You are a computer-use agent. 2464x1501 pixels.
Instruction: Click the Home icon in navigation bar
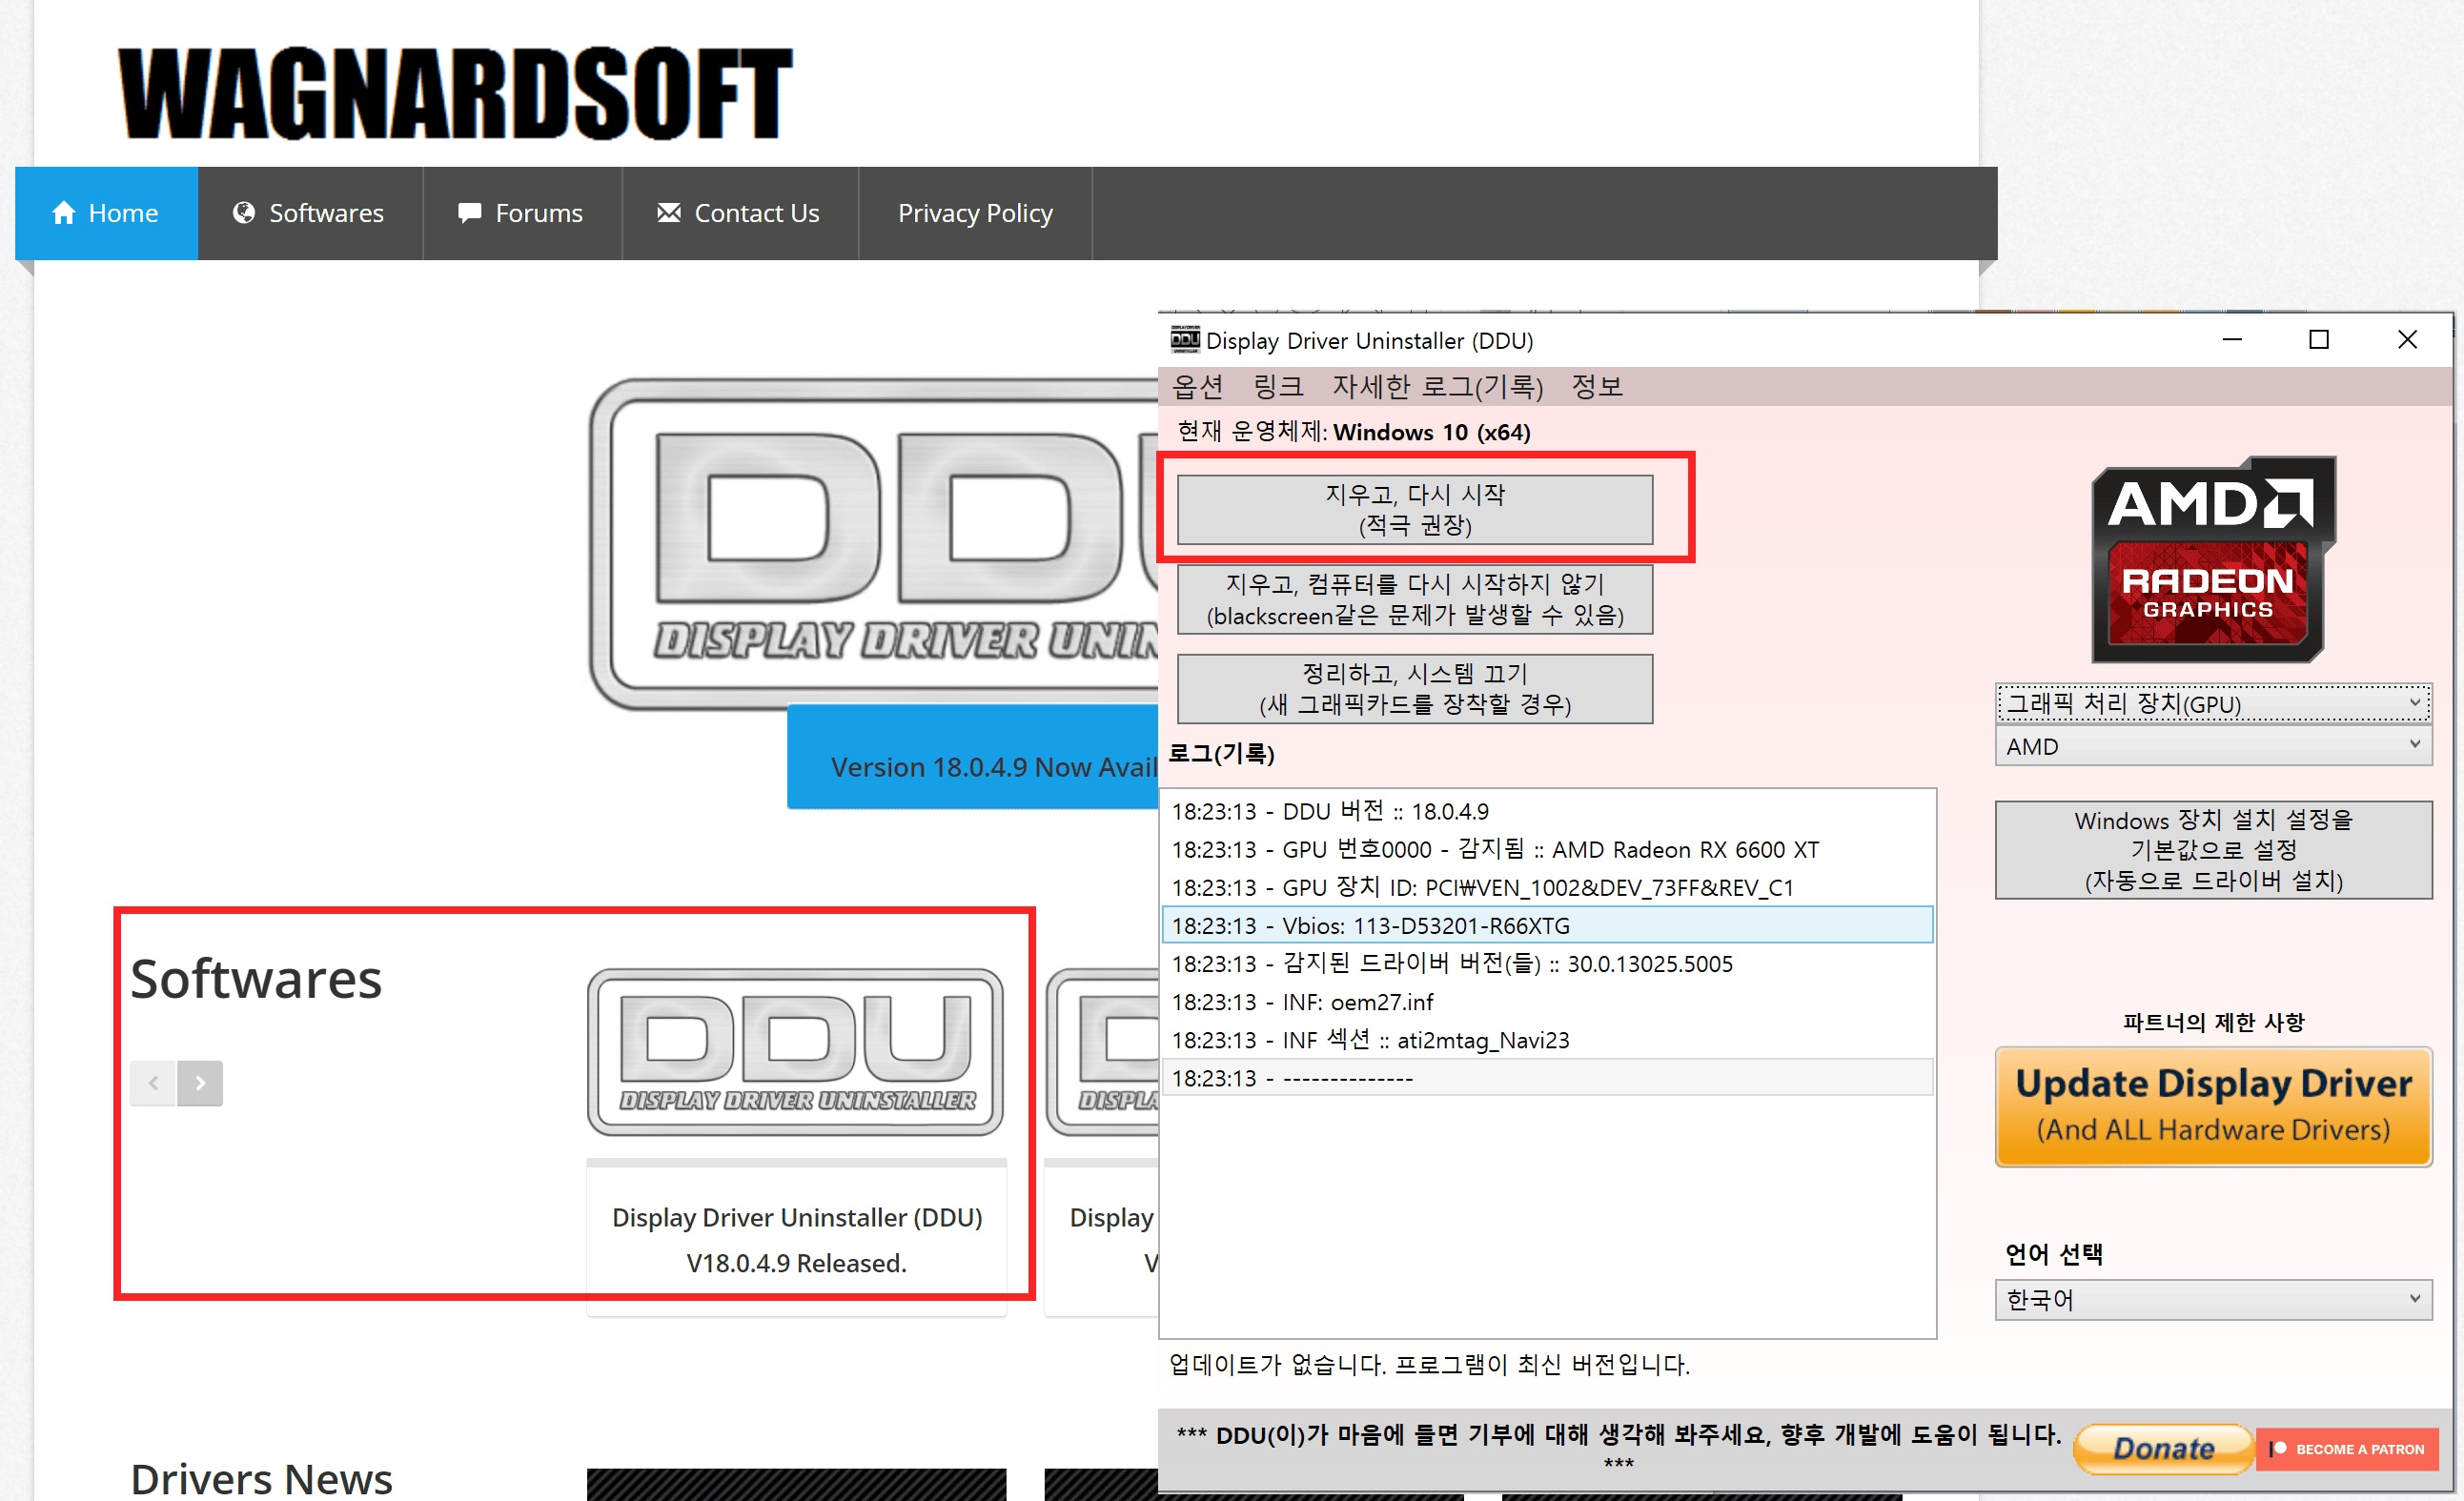pyautogui.click(x=64, y=213)
